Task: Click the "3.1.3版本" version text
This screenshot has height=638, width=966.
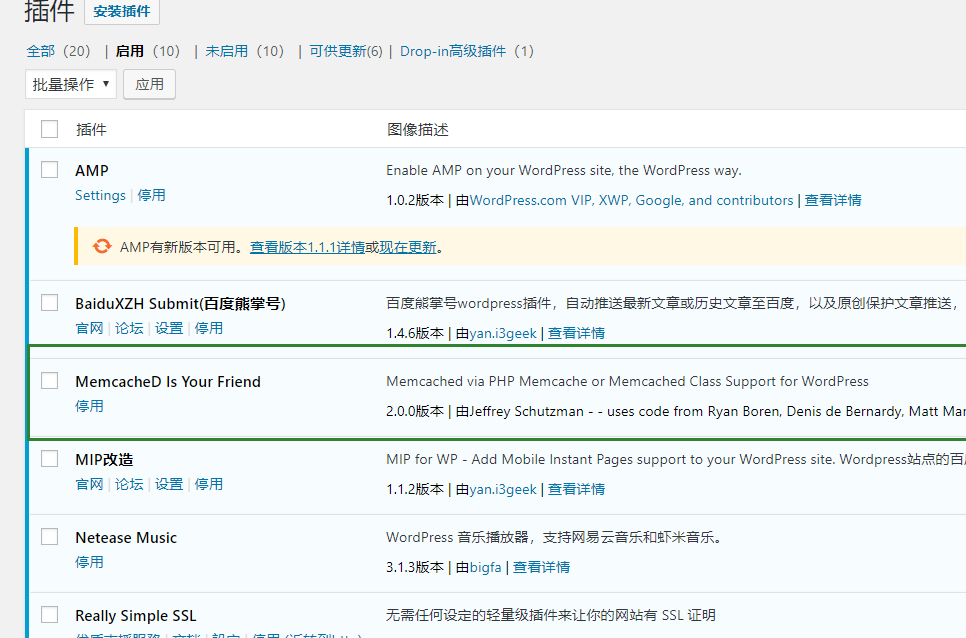Action: click(x=415, y=567)
